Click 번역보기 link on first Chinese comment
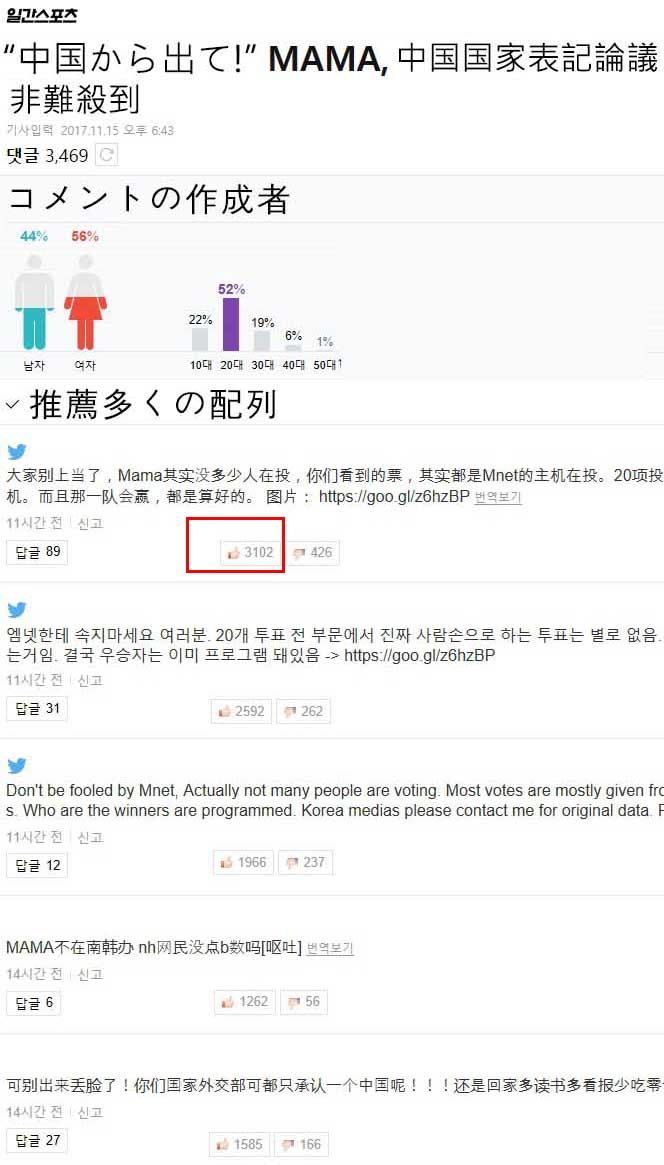The height and width of the screenshot is (1165, 664). pyautogui.click(x=498, y=498)
